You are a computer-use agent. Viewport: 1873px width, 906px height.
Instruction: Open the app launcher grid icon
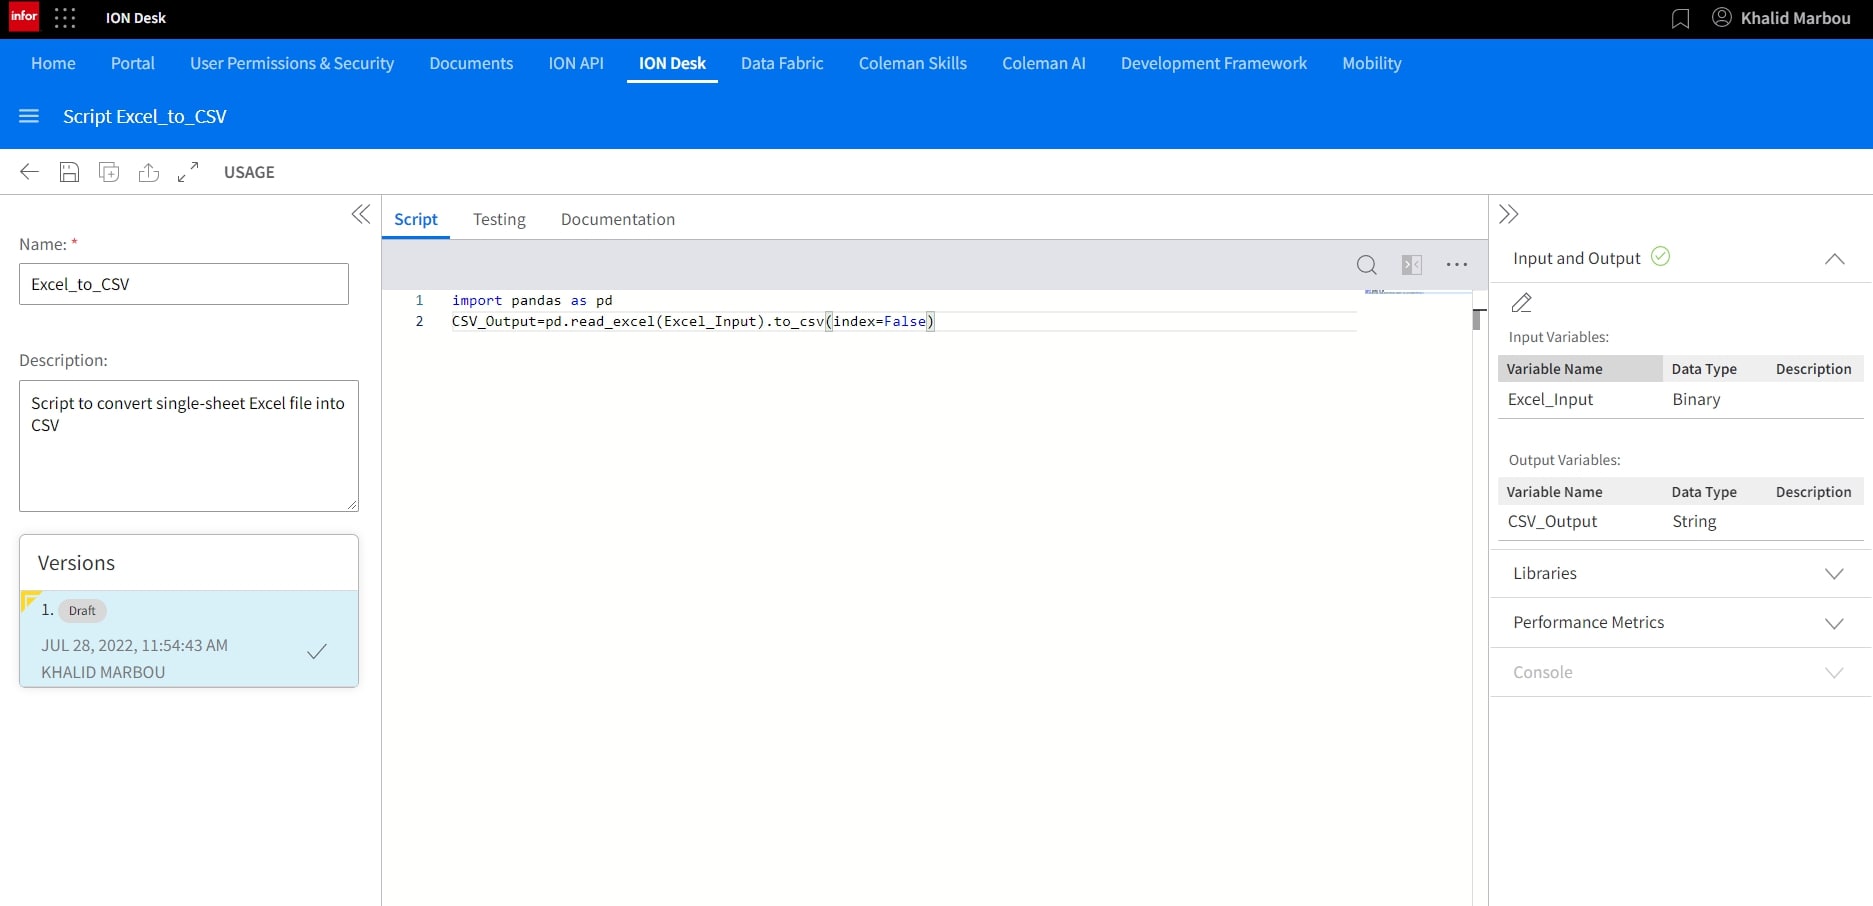click(x=65, y=18)
